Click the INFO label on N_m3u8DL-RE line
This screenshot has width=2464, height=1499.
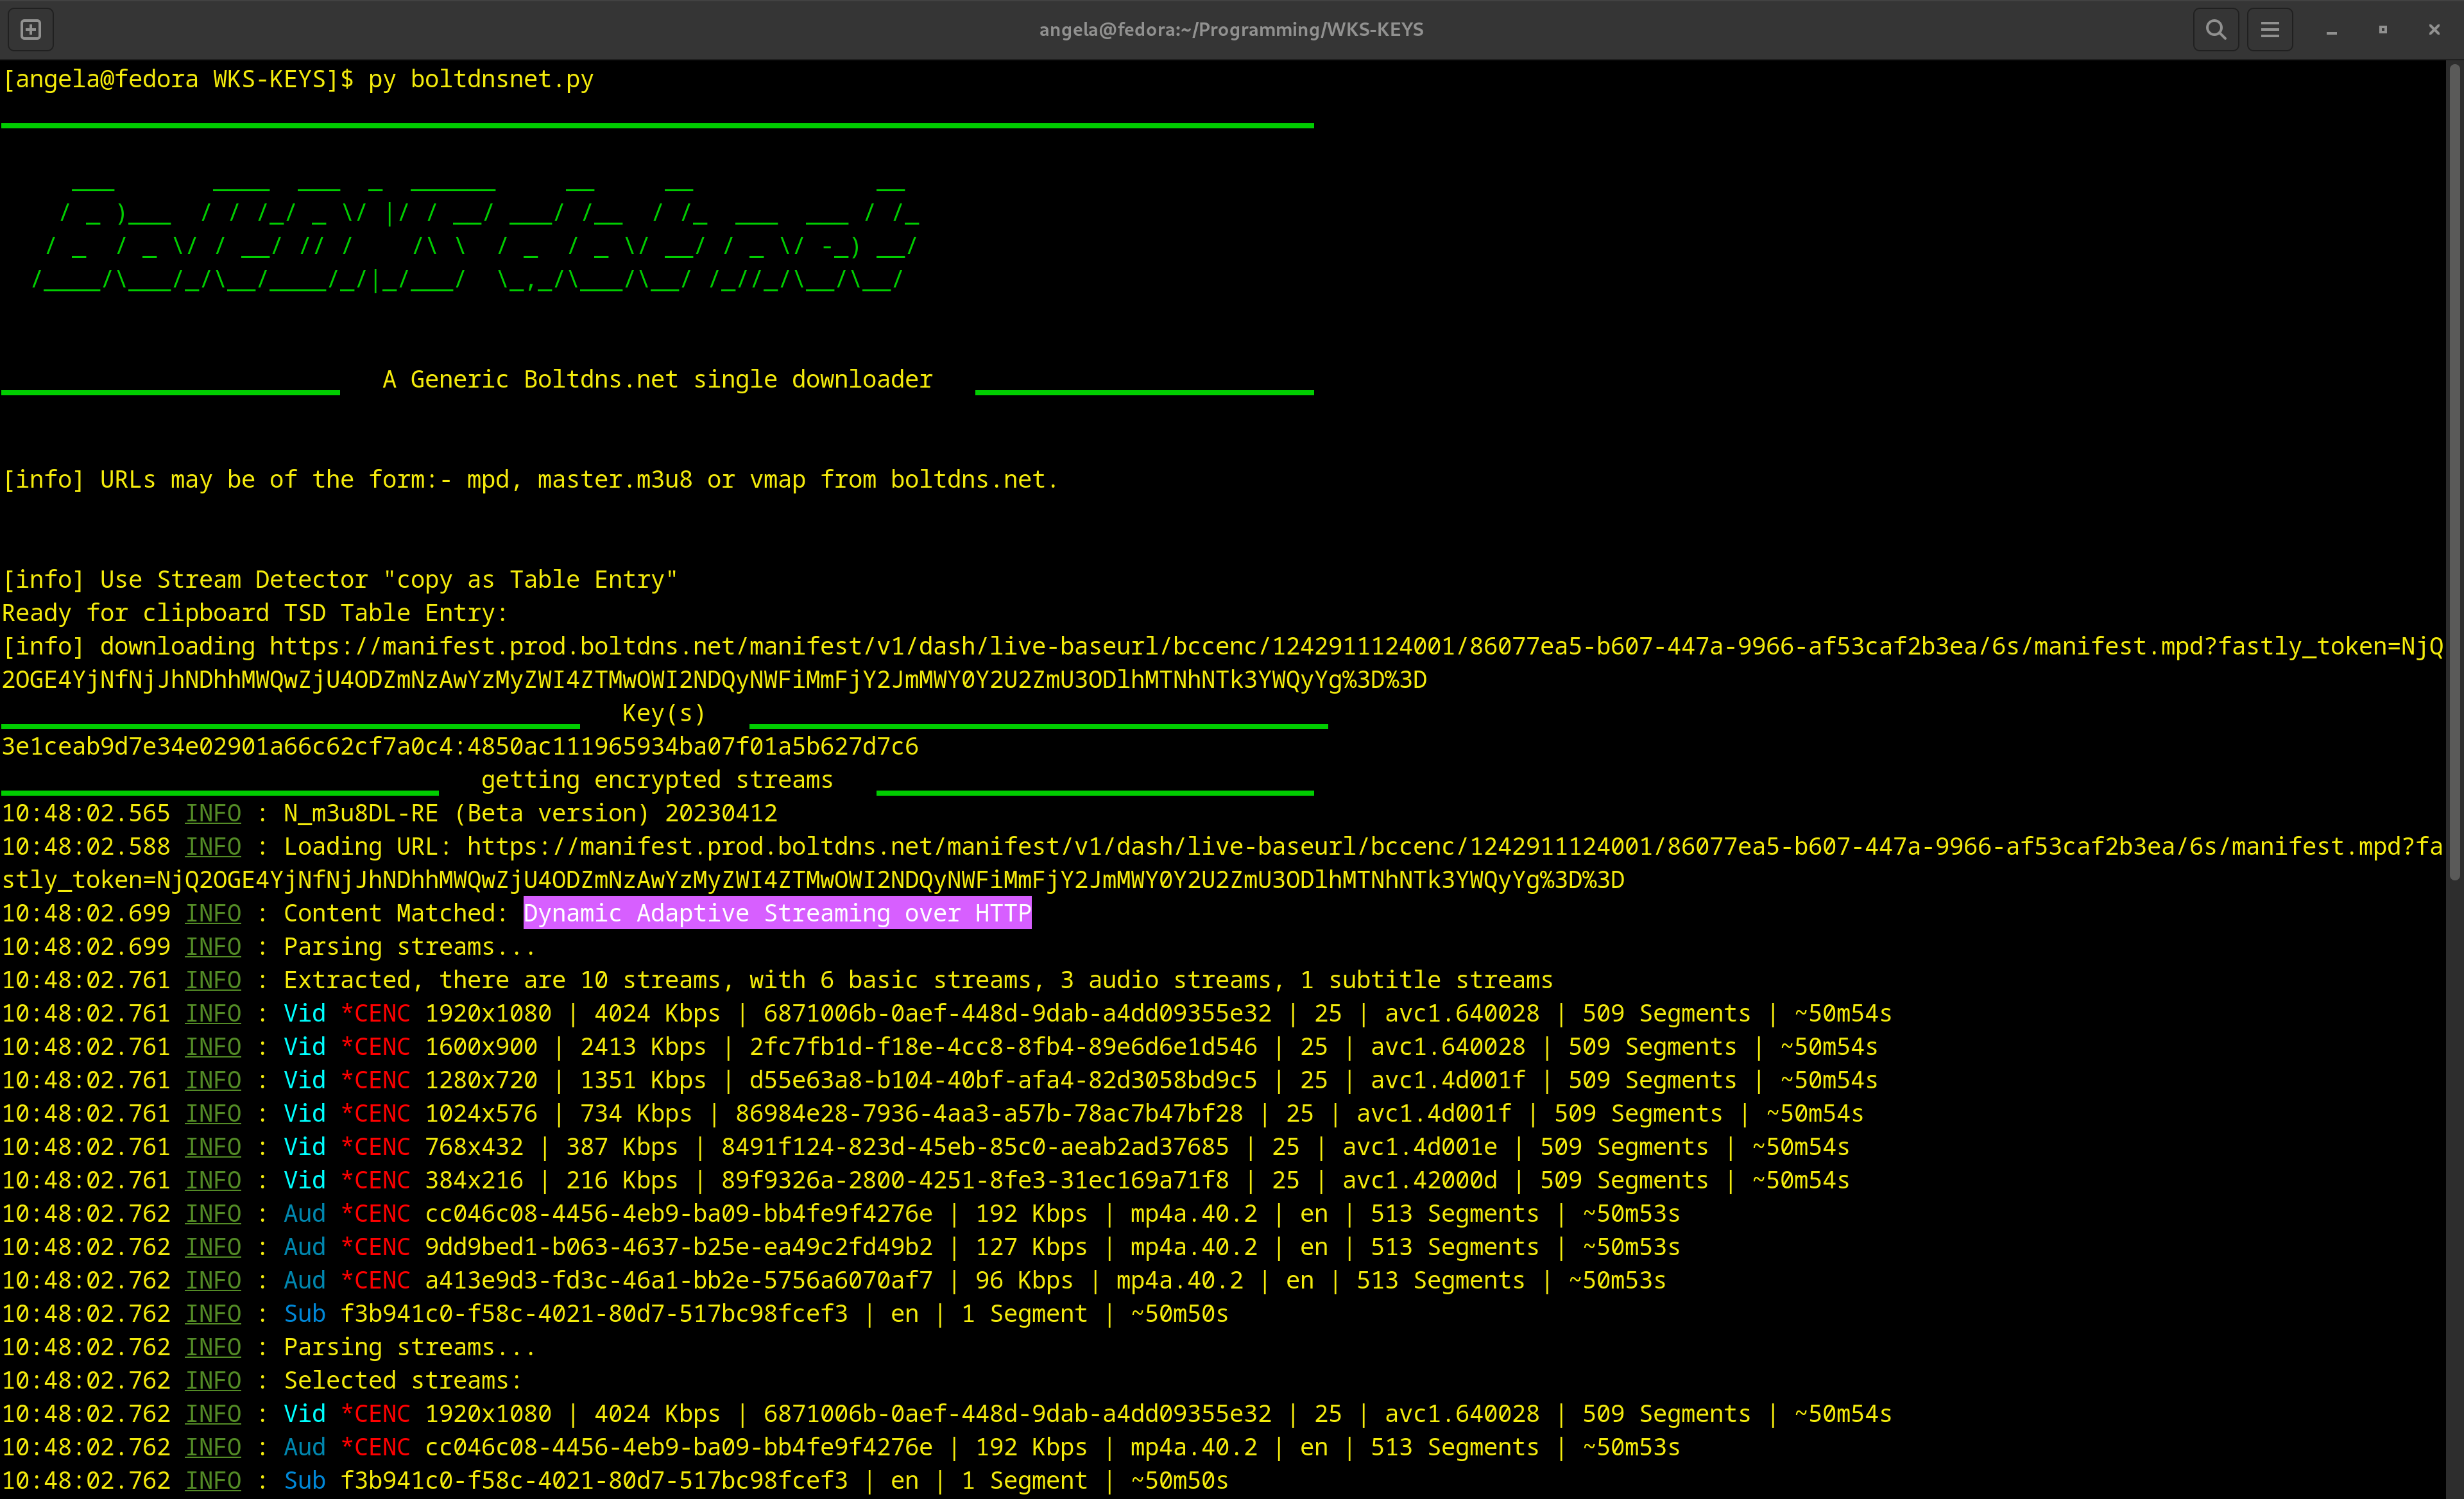[x=213, y=814]
